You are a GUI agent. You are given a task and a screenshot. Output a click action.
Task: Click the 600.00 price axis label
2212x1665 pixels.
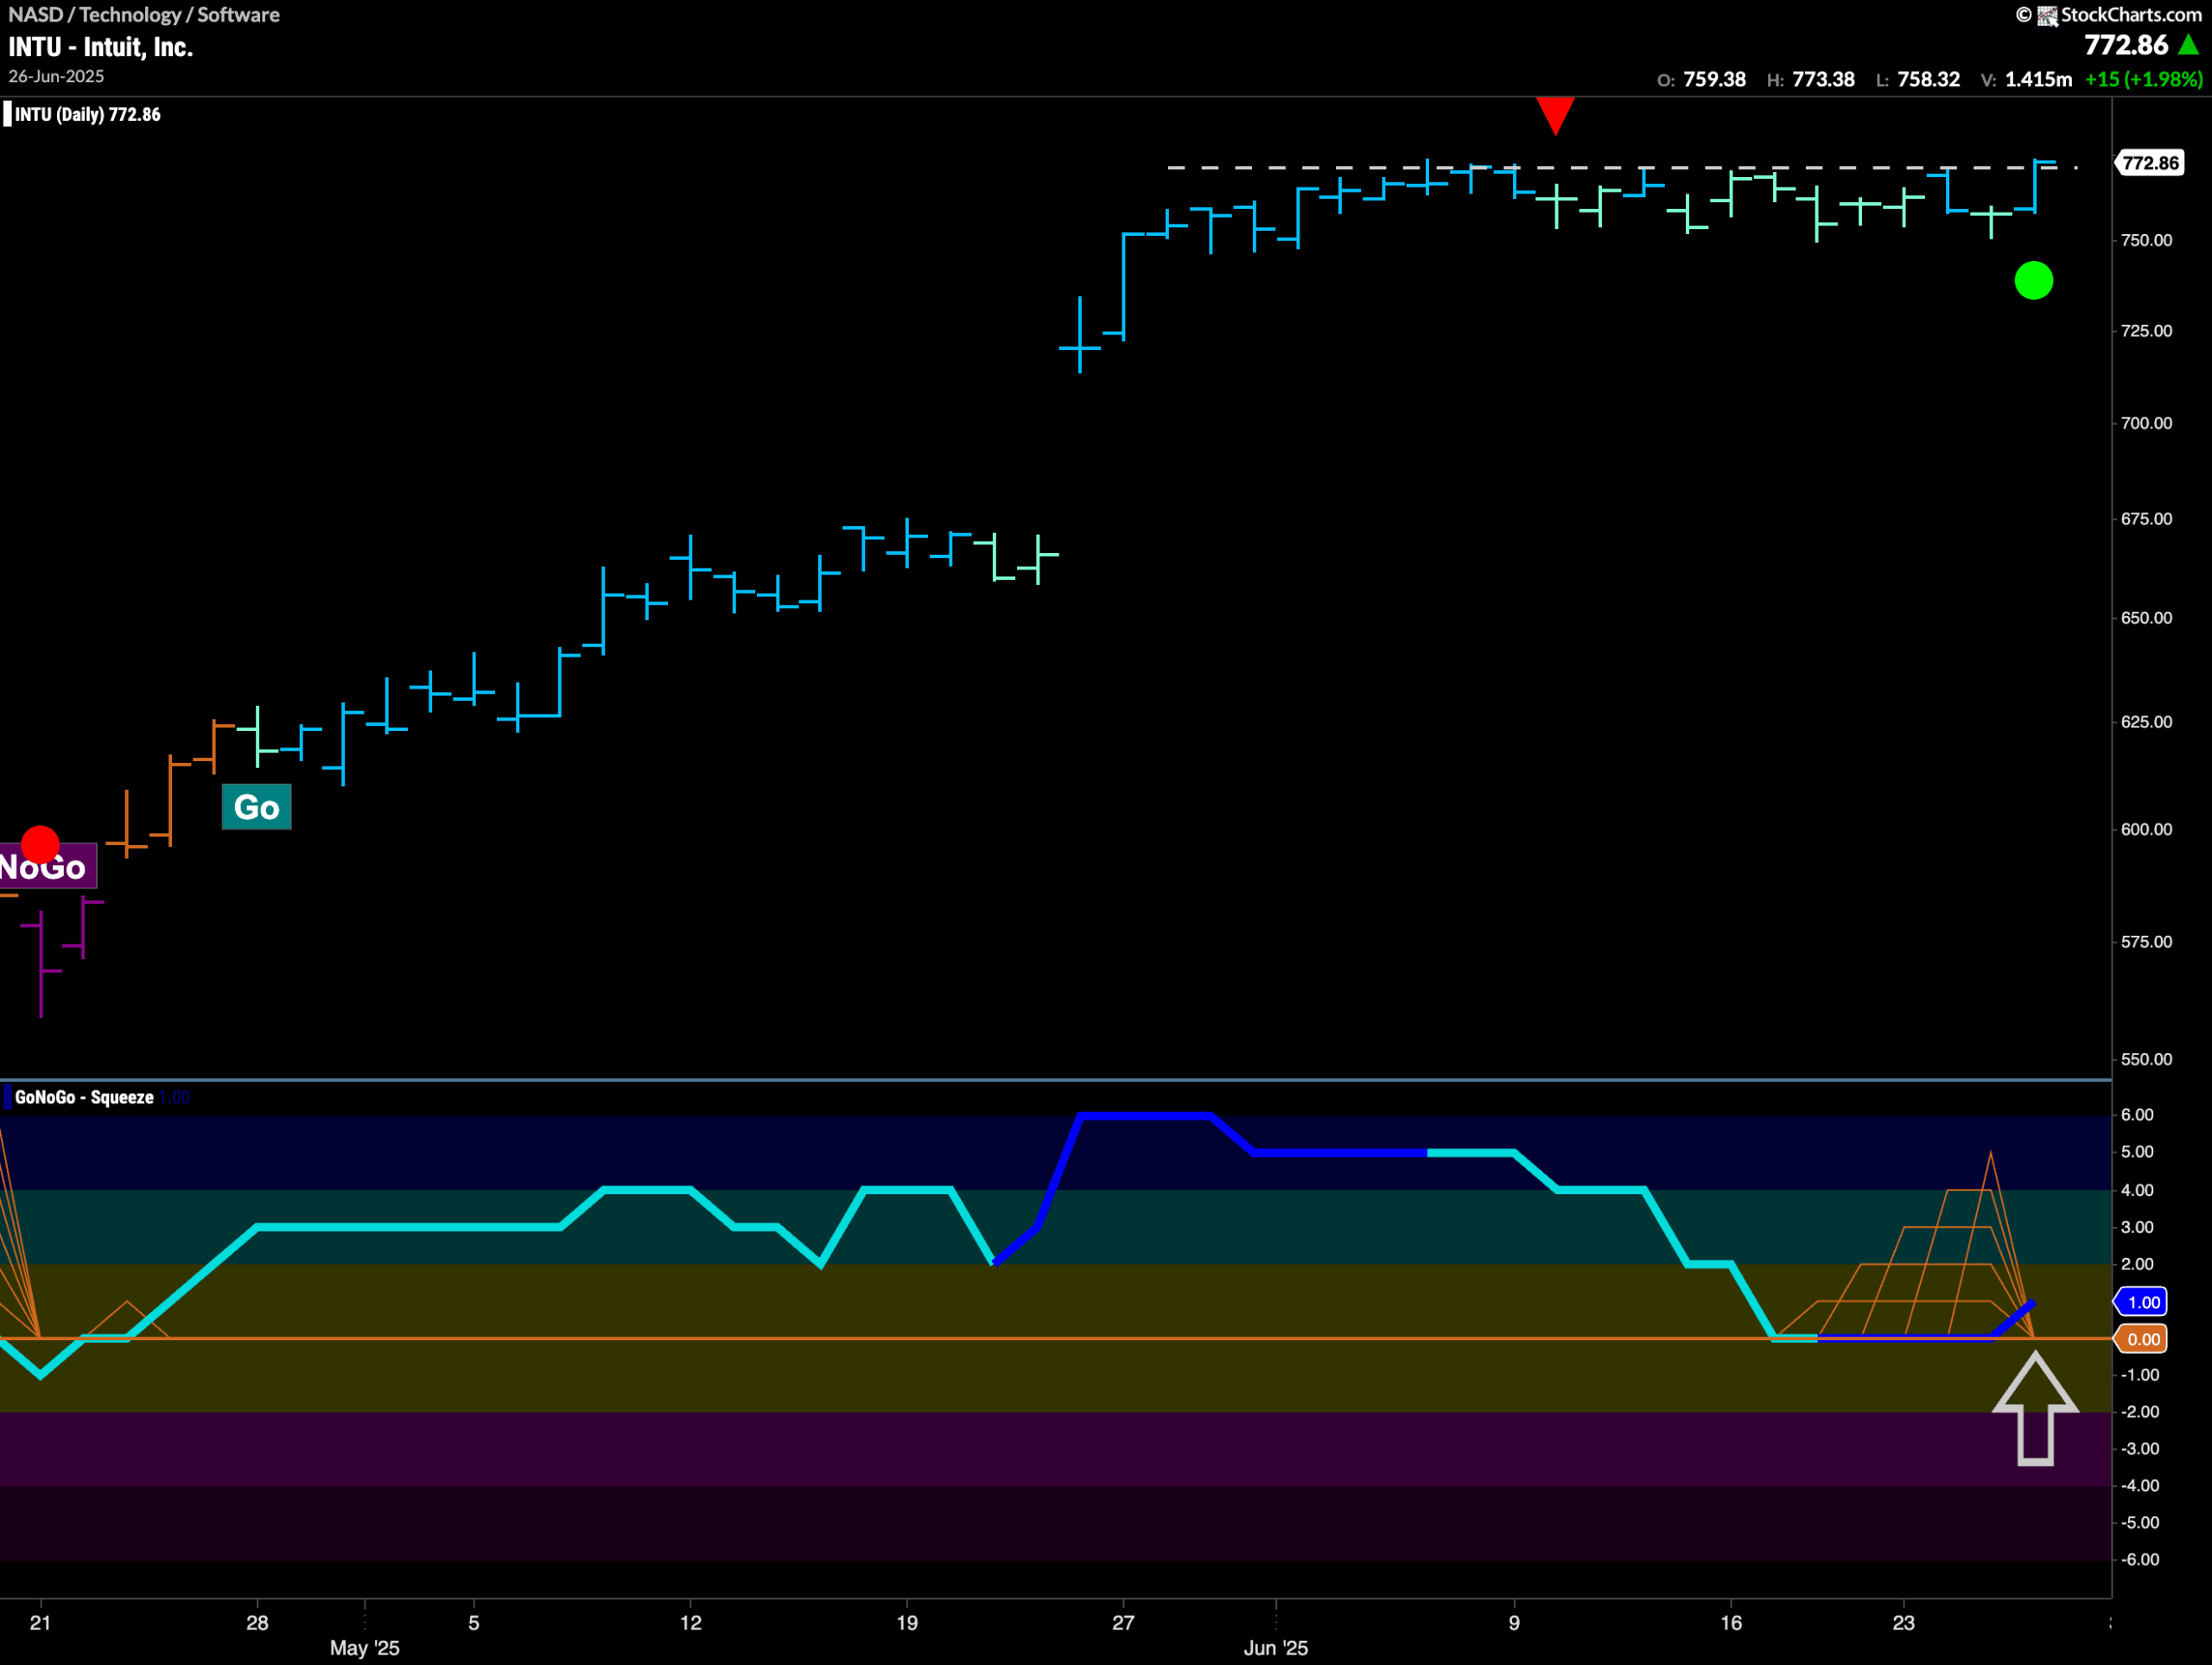pyautogui.click(x=2146, y=829)
